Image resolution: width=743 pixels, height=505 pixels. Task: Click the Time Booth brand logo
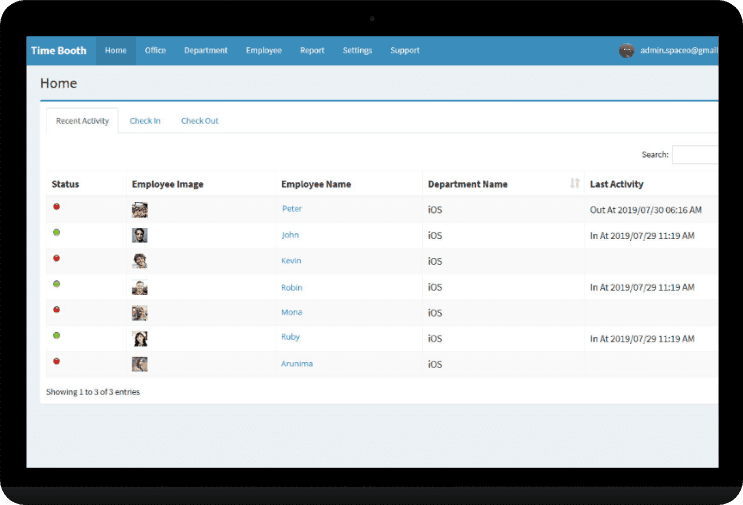[x=59, y=51]
